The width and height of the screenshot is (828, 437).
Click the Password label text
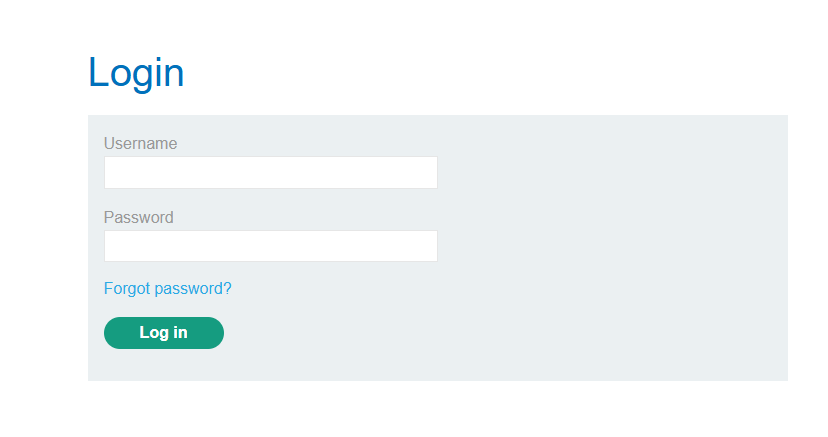click(138, 218)
